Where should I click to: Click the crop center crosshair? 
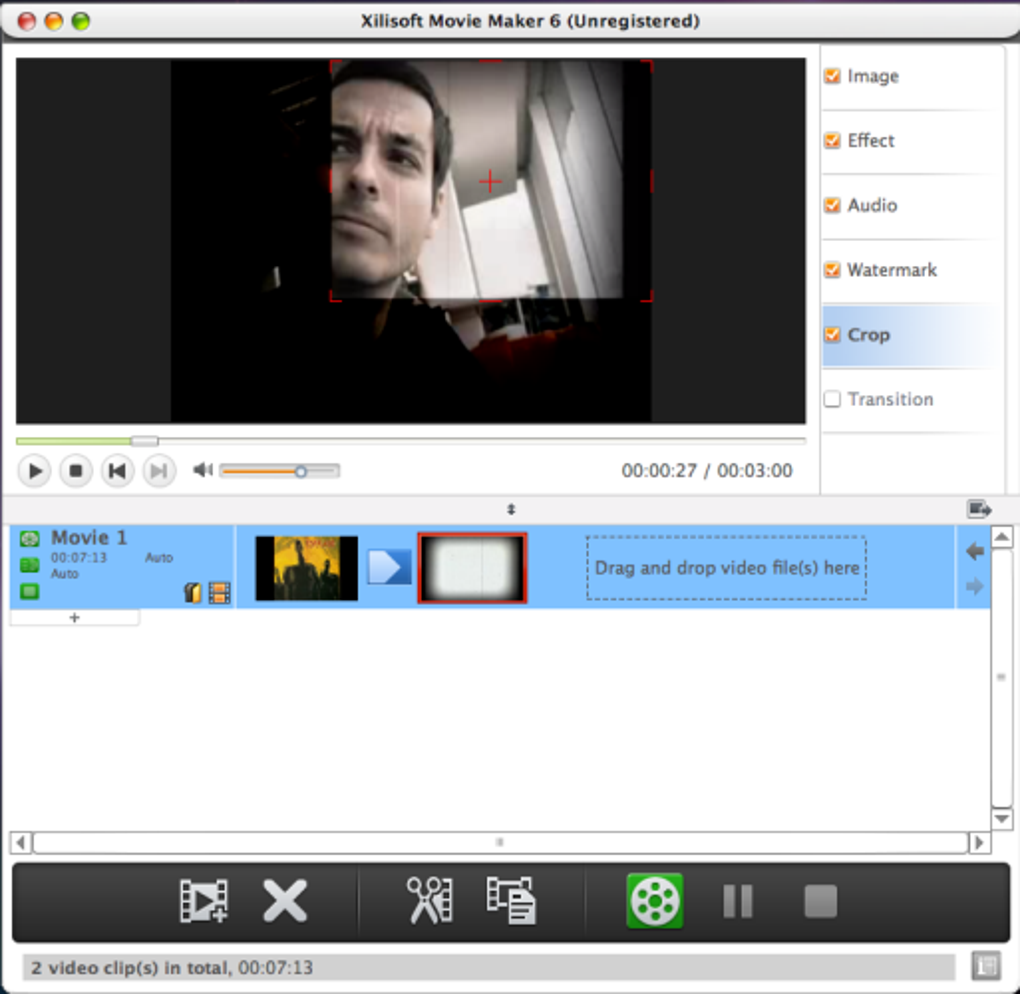pos(490,181)
